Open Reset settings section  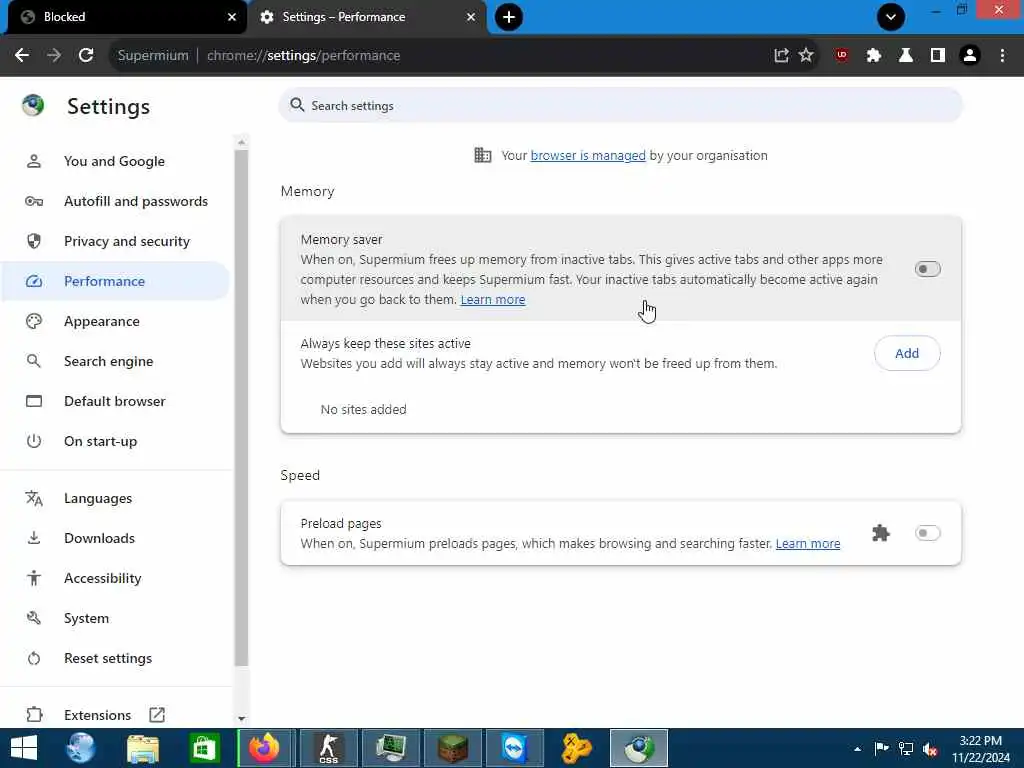click(x=115, y=658)
